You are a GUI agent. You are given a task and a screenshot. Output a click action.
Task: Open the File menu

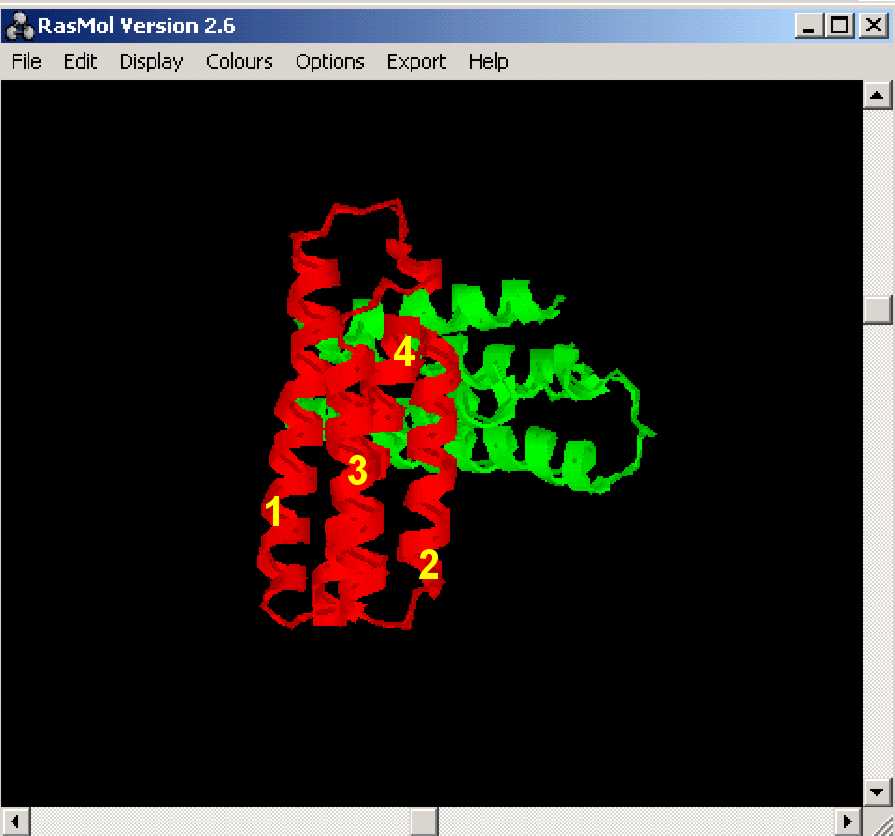(x=27, y=62)
